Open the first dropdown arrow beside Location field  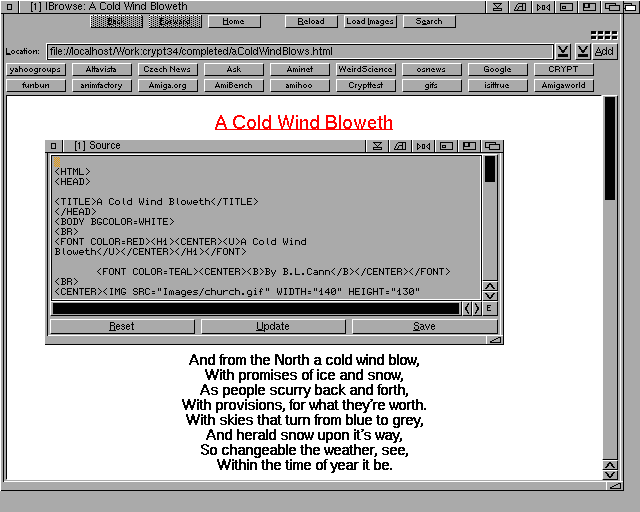[563, 51]
